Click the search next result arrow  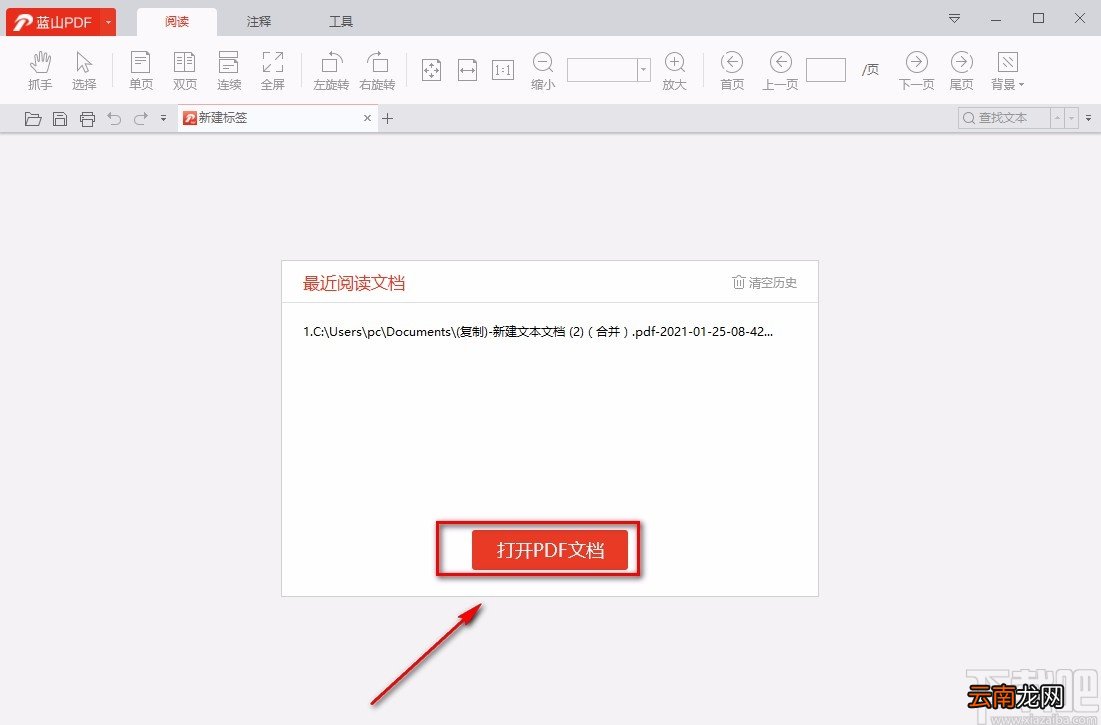(x=1072, y=118)
